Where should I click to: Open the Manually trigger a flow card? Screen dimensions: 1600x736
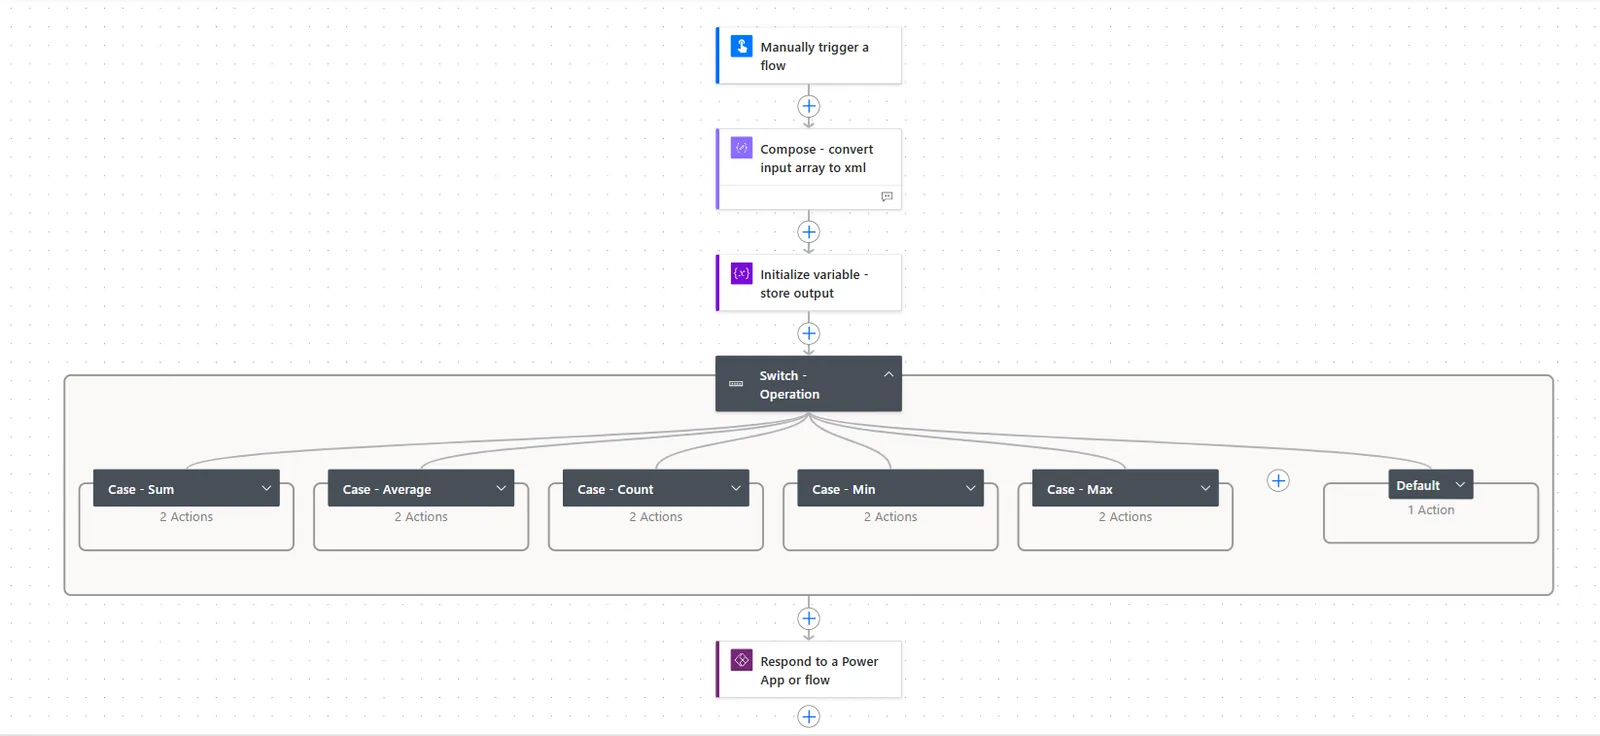pyautogui.click(x=809, y=56)
